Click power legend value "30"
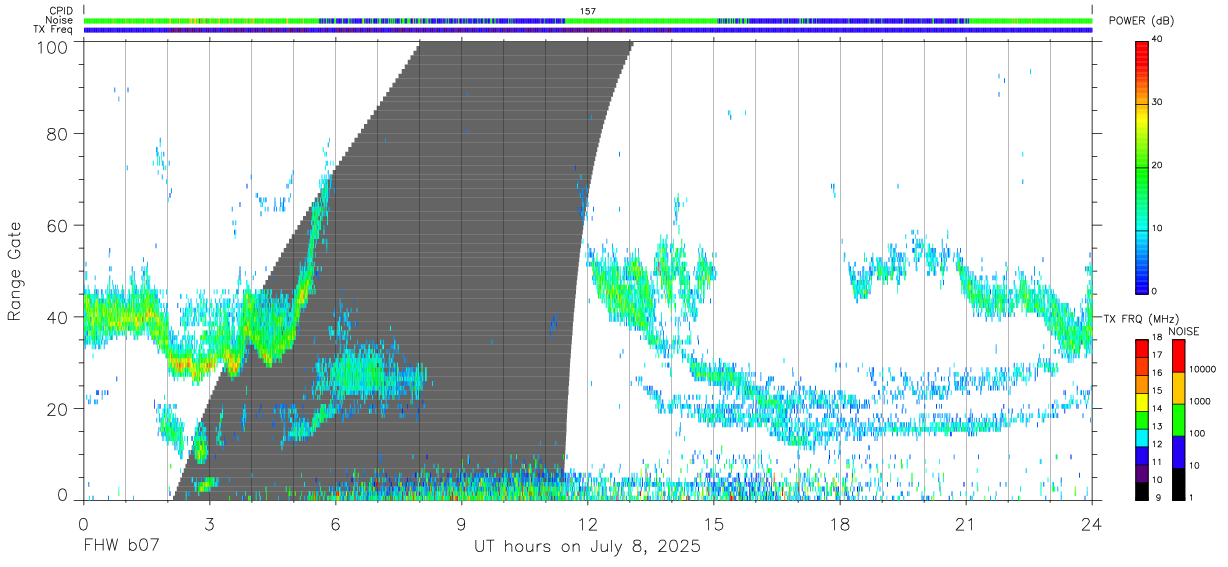 point(1159,103)
